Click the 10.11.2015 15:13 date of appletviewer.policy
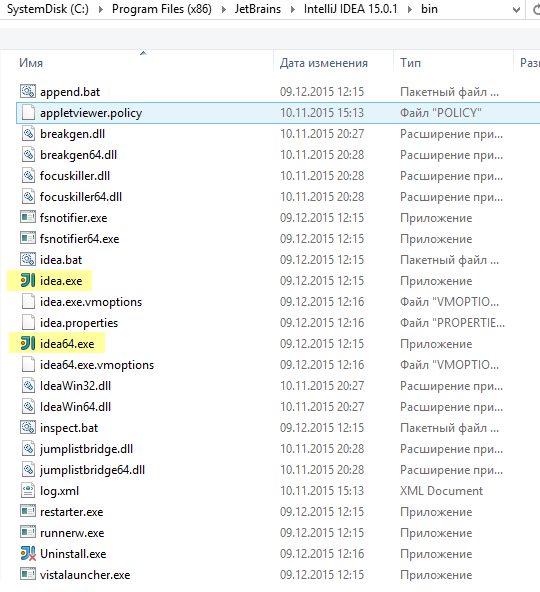Viewport: 540px width, 592px height. [x=322, y=113]
